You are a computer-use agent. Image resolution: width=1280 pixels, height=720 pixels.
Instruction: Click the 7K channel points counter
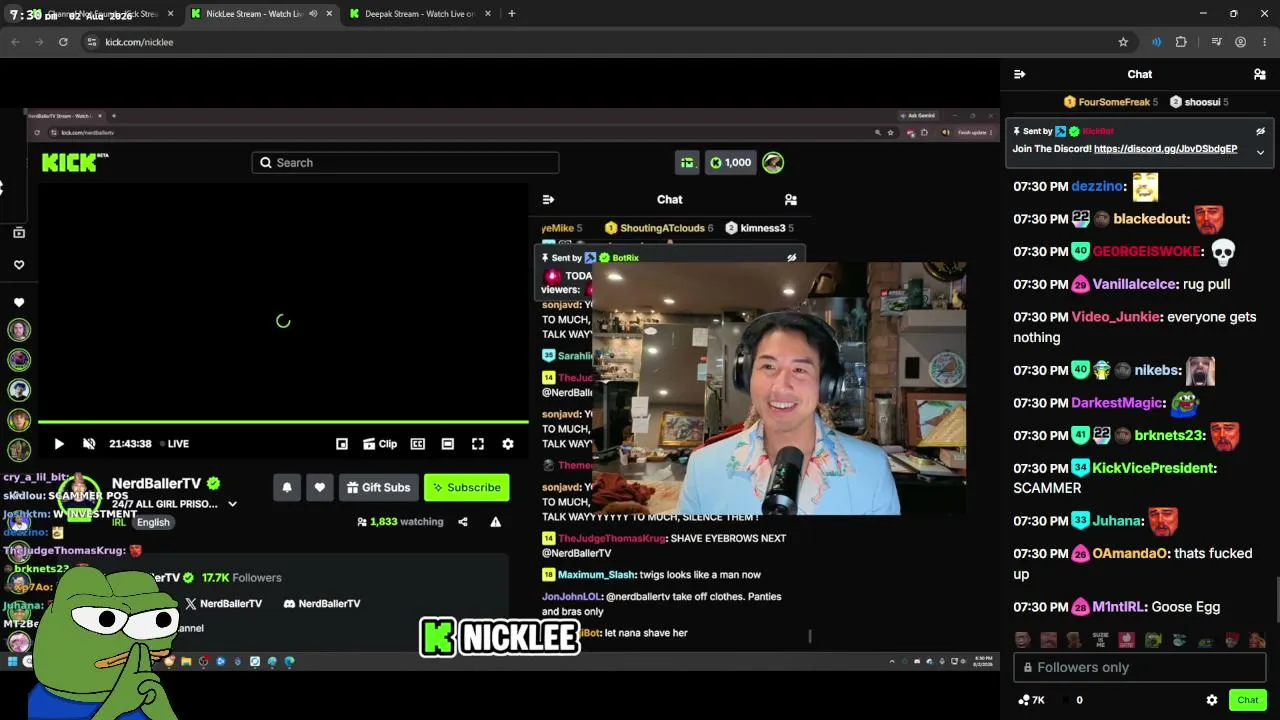coord(1031,700)
